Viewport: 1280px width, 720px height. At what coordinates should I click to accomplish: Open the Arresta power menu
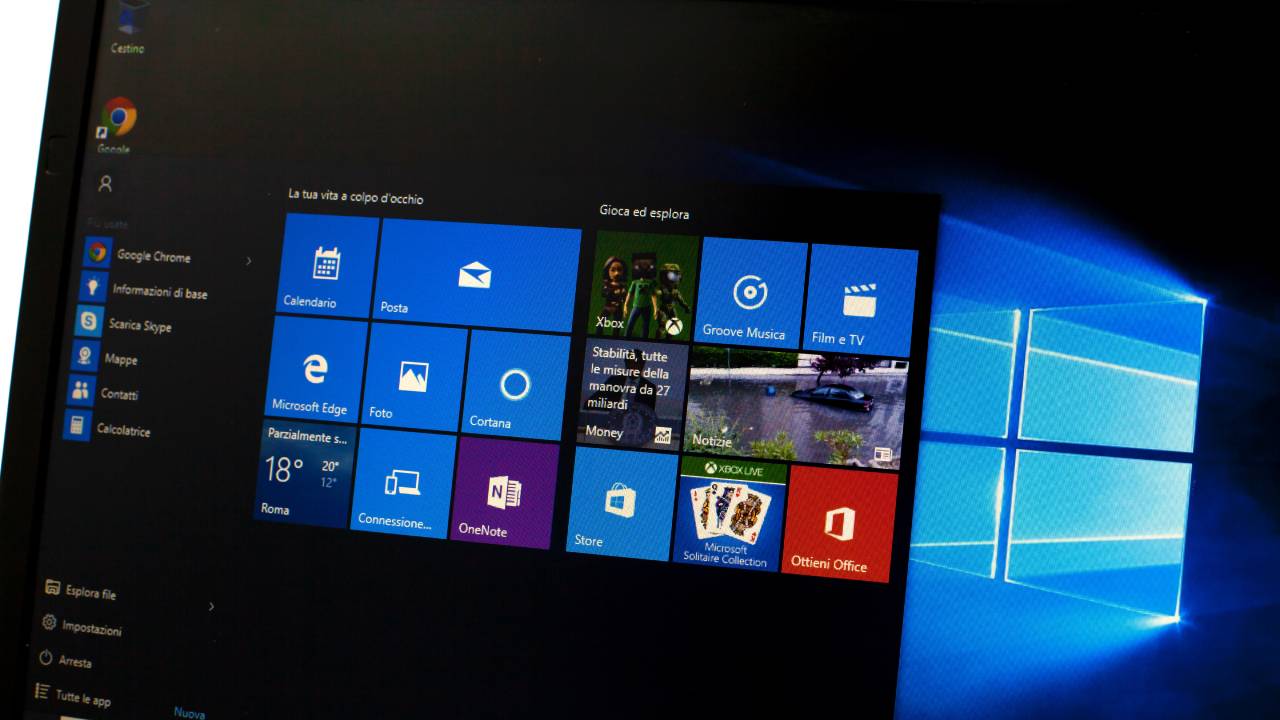pyautogui.click(x=65, y=660)
